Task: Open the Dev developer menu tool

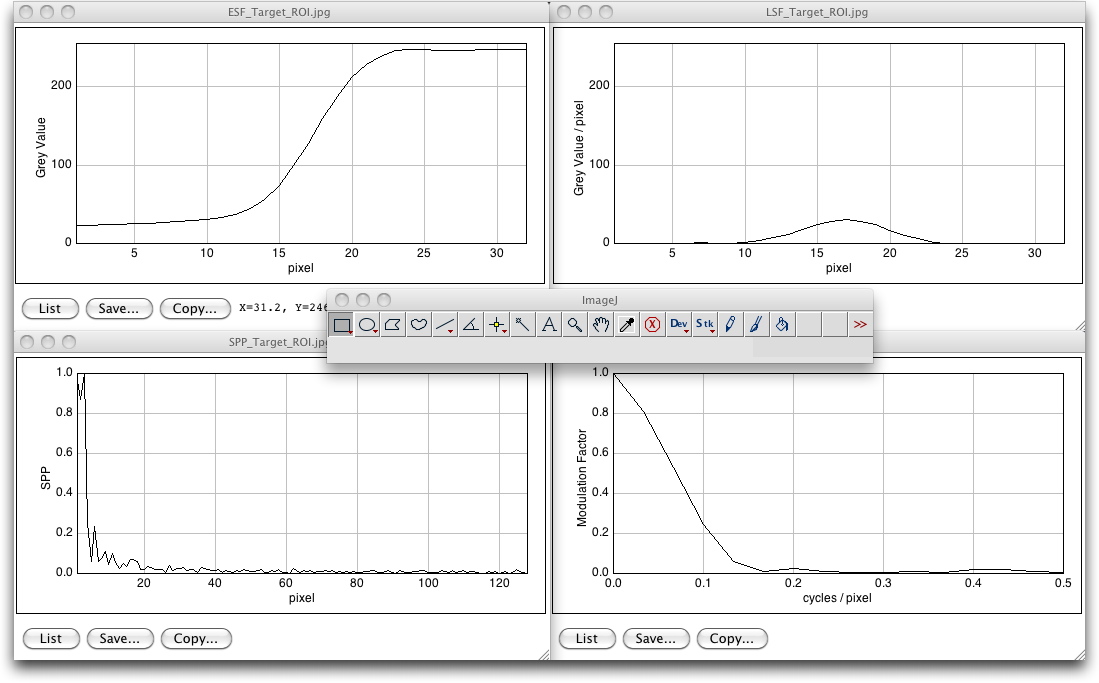Action: tap(678, 325)
